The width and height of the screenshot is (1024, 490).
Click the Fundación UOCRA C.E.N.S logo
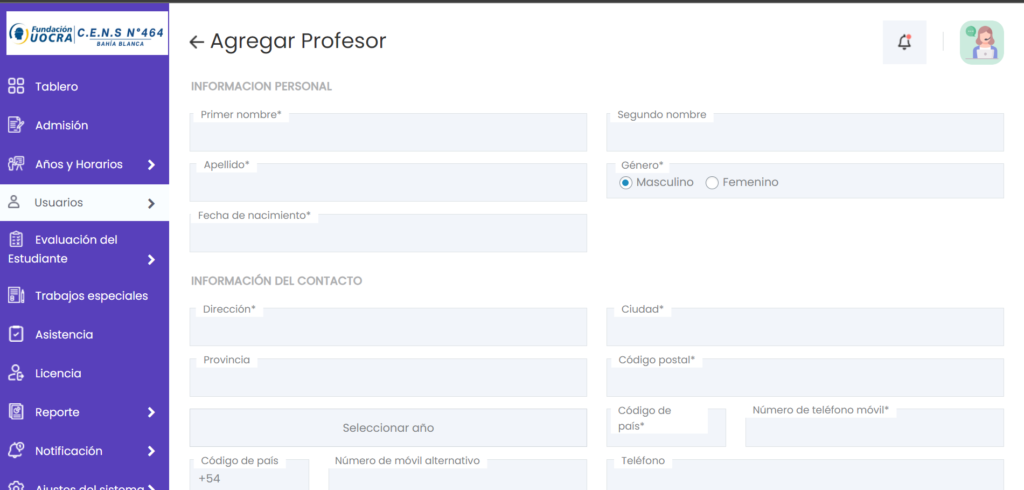coord(87,33)
